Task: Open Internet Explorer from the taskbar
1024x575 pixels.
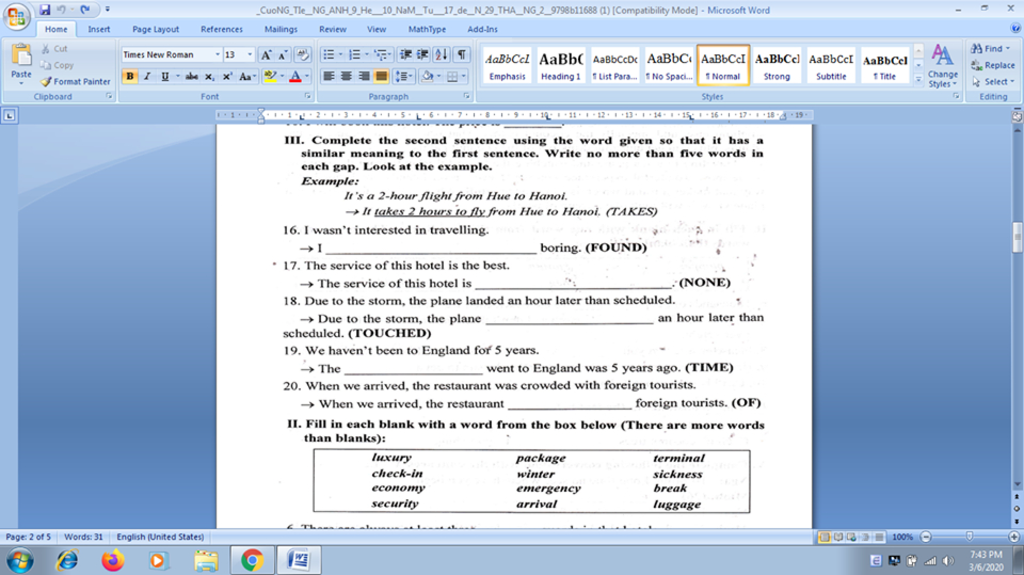Action: (67, 560)
